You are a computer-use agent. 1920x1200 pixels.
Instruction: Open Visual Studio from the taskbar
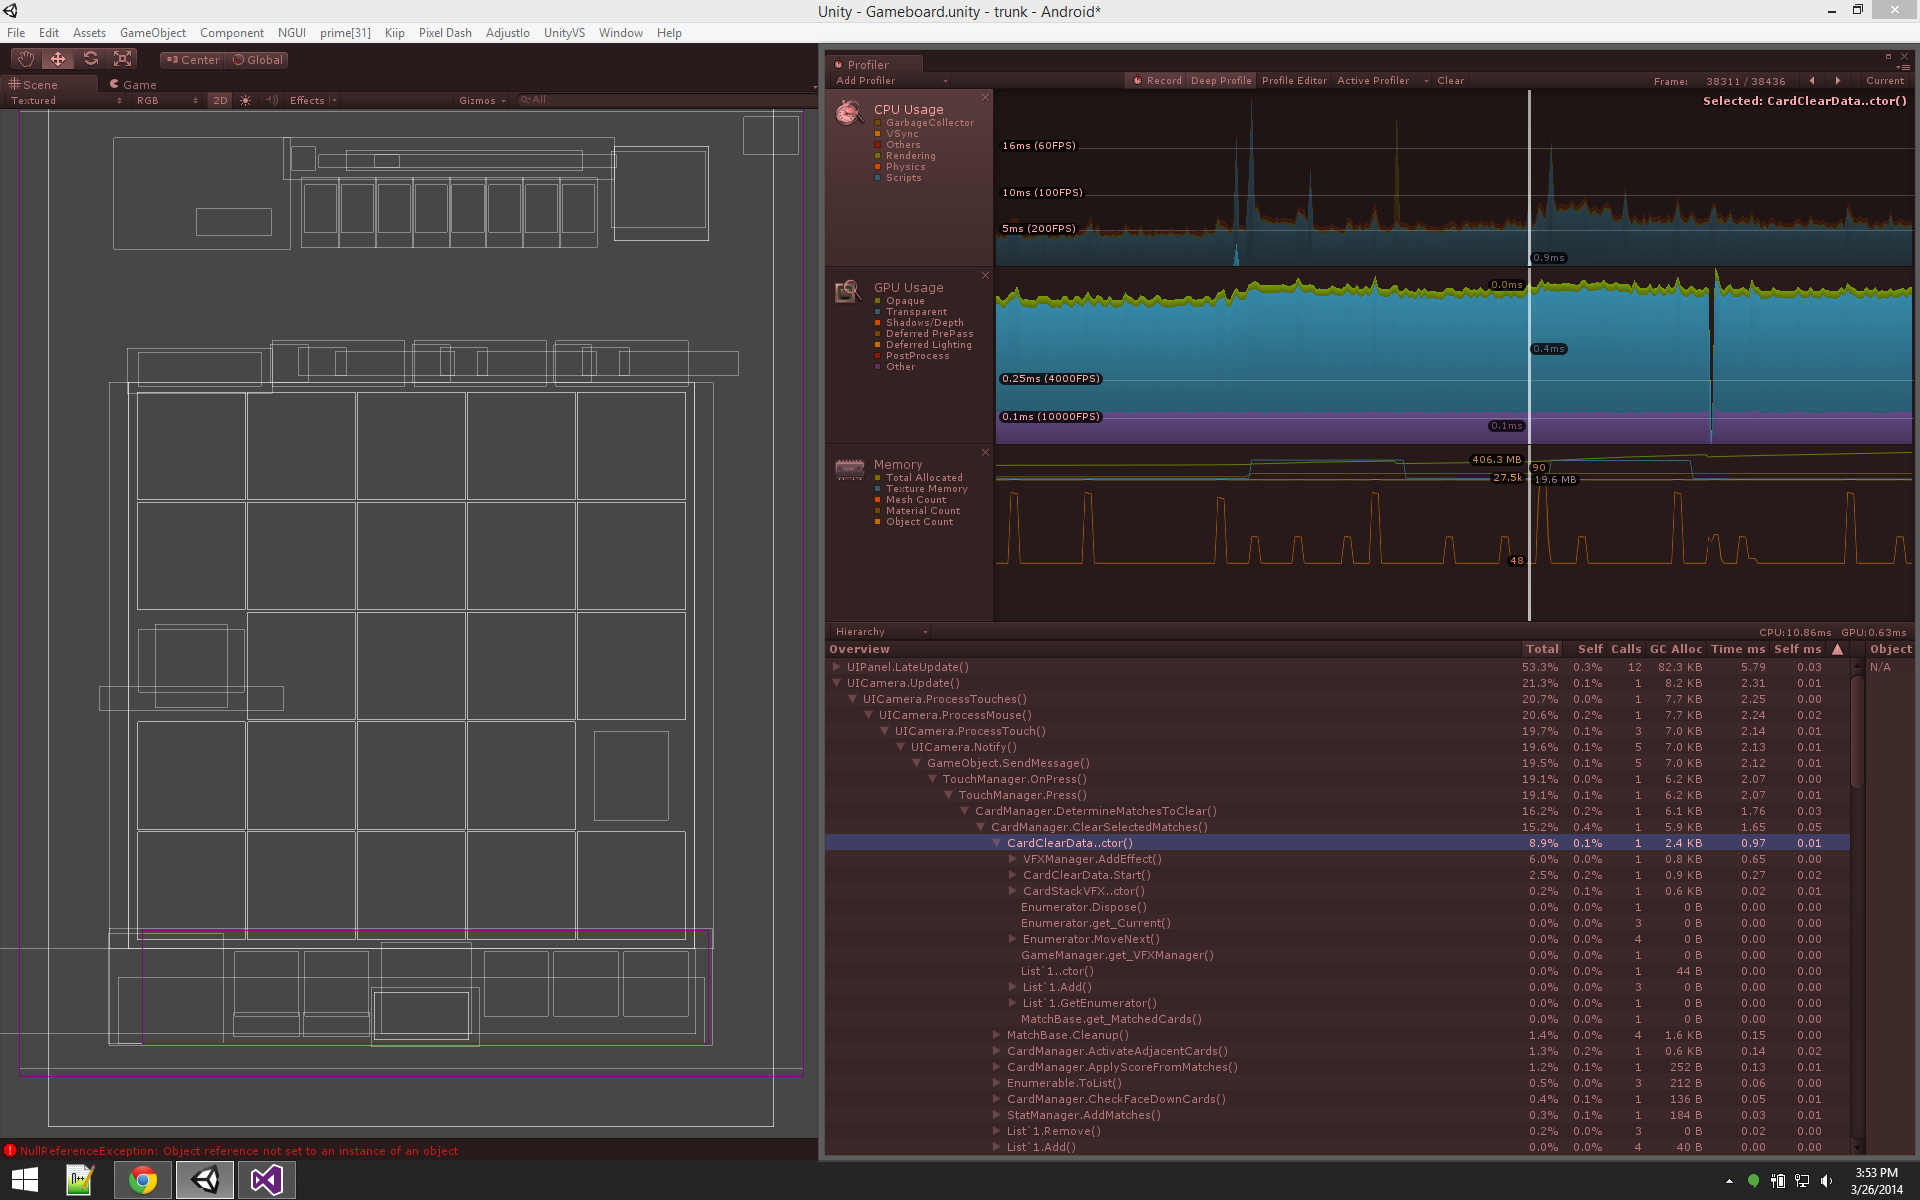tap(266, 1180)
